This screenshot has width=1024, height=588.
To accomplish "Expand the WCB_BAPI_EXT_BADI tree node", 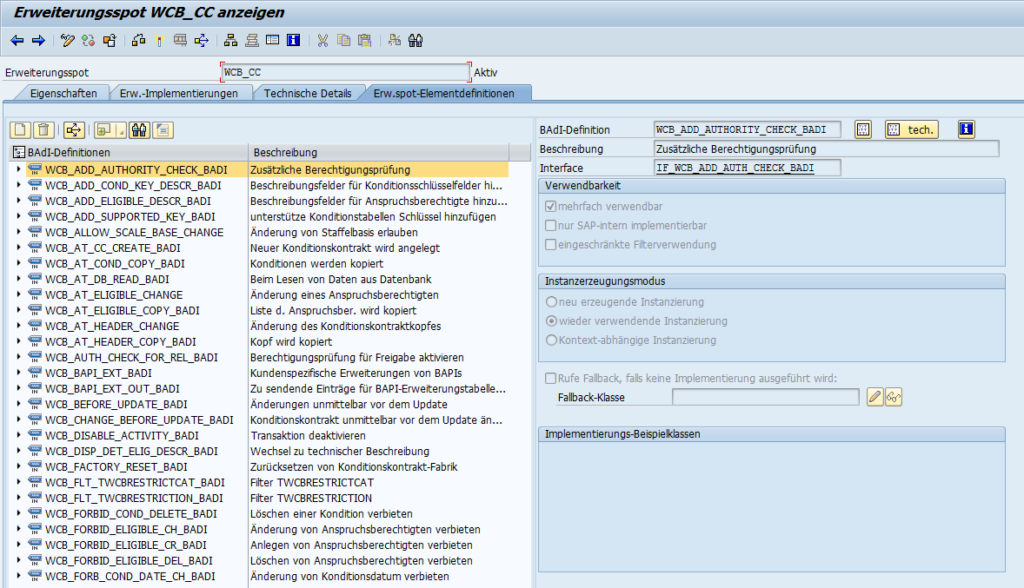I will [x=19, y=373].
